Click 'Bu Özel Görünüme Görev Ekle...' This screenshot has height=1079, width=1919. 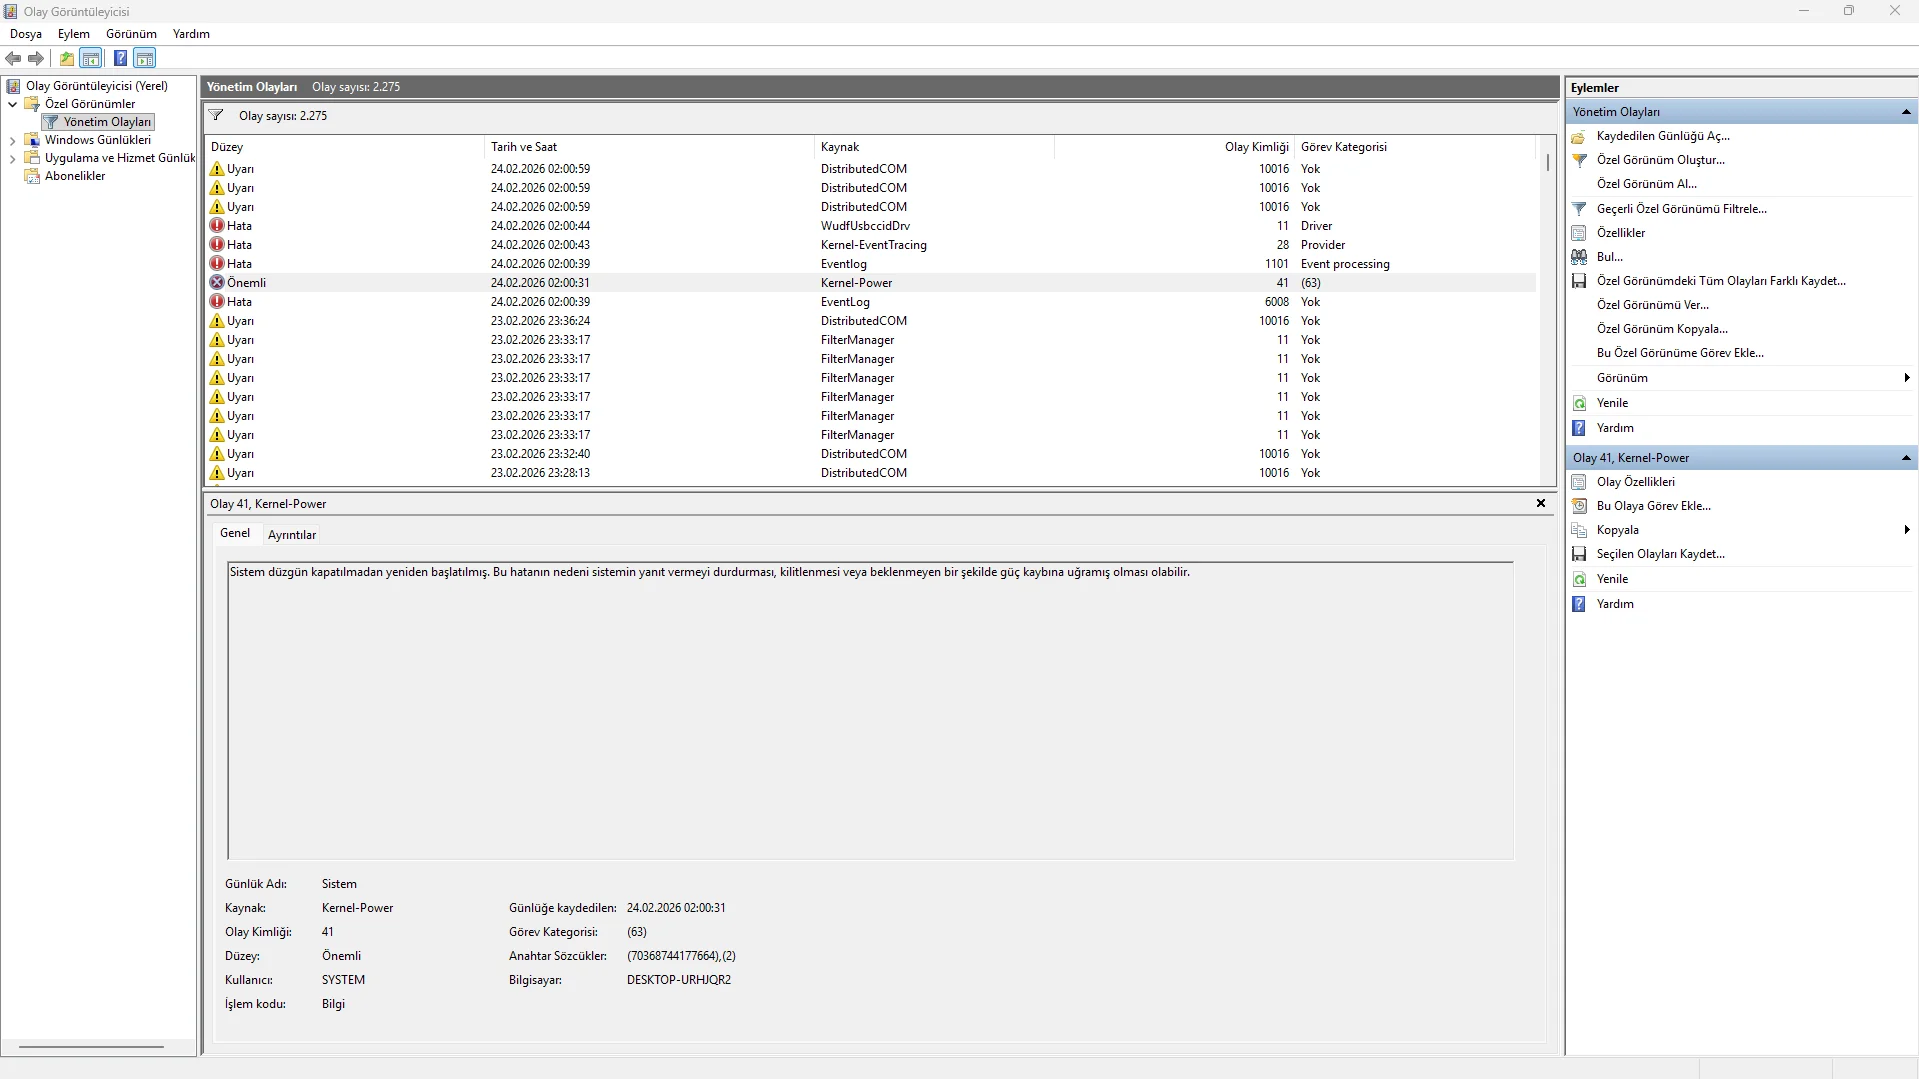click(1680, 353)
